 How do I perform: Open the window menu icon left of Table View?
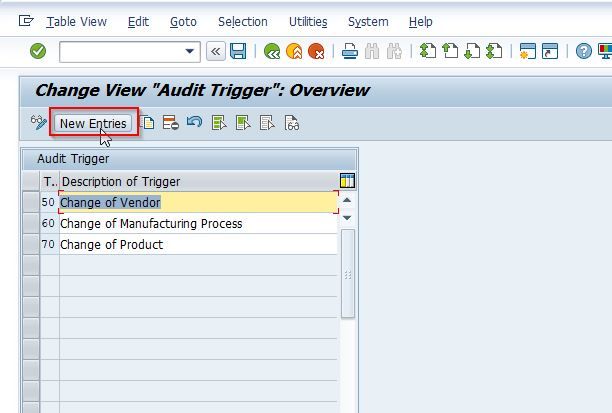click(x=26, y=20)
